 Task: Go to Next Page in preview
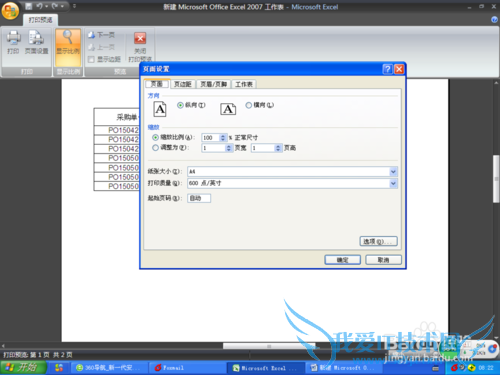pyautogui.click(x=101, y=35)
